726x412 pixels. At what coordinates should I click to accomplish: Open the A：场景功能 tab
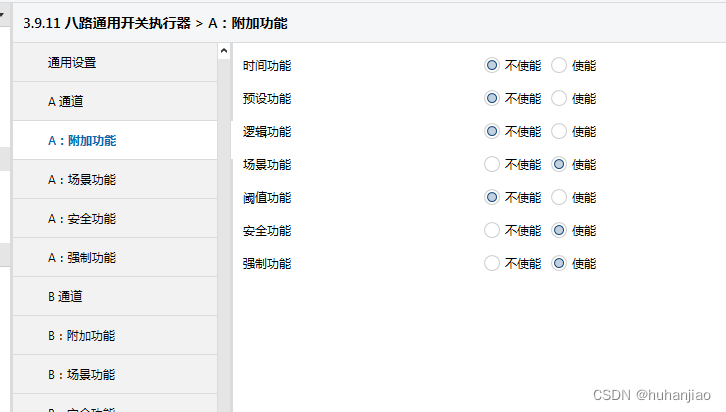81,180
